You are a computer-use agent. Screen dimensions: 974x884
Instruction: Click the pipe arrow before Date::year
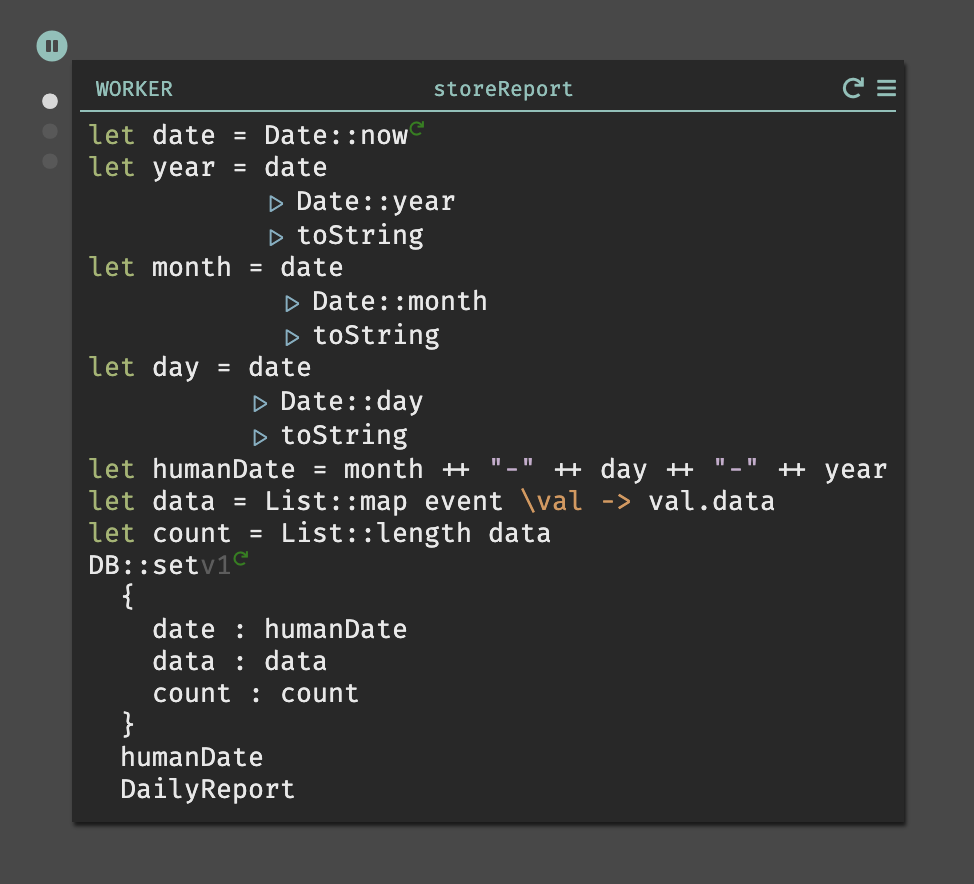[276, 203]
